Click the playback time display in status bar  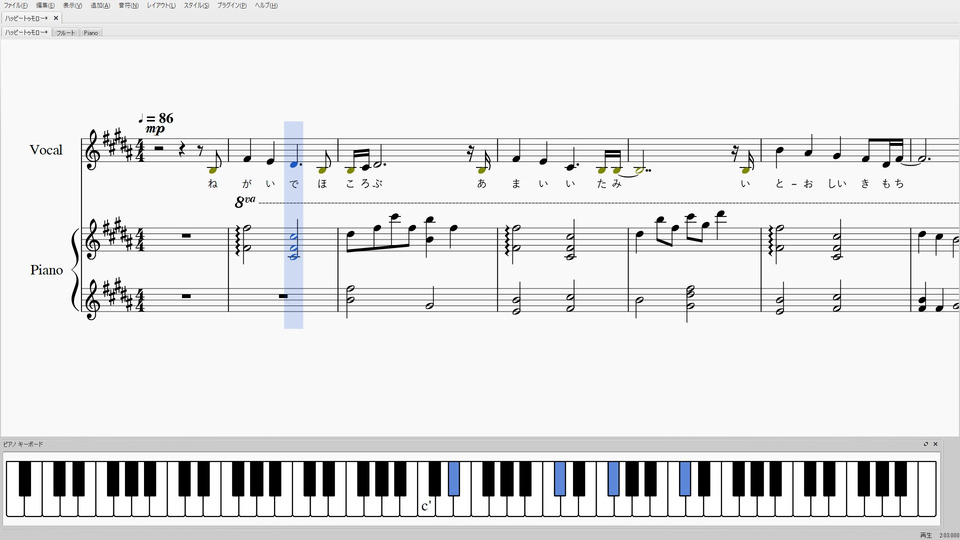tap(949, 536)
